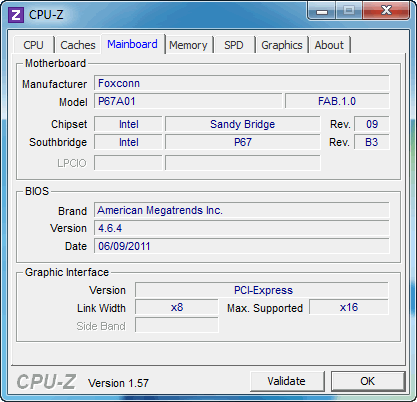Click the FAB.1.0 revision field
This screenshot has height=402, width=417.
[x=337, y=101]
